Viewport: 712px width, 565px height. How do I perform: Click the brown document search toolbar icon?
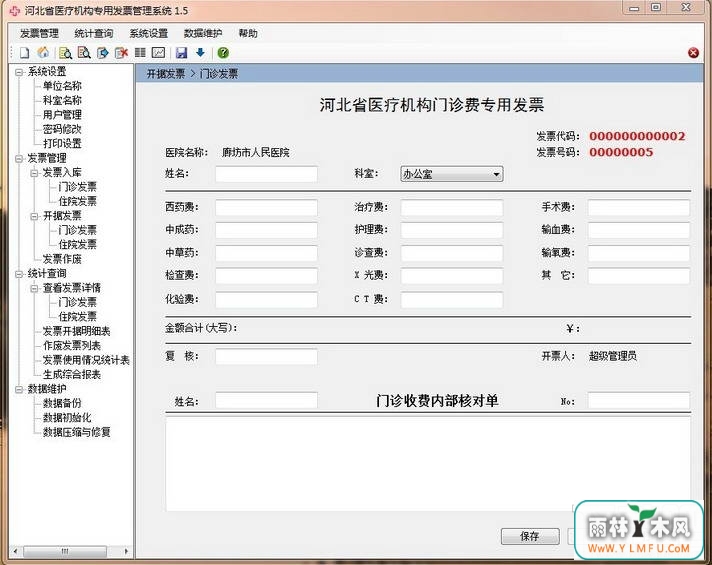(x=84, y=53)
